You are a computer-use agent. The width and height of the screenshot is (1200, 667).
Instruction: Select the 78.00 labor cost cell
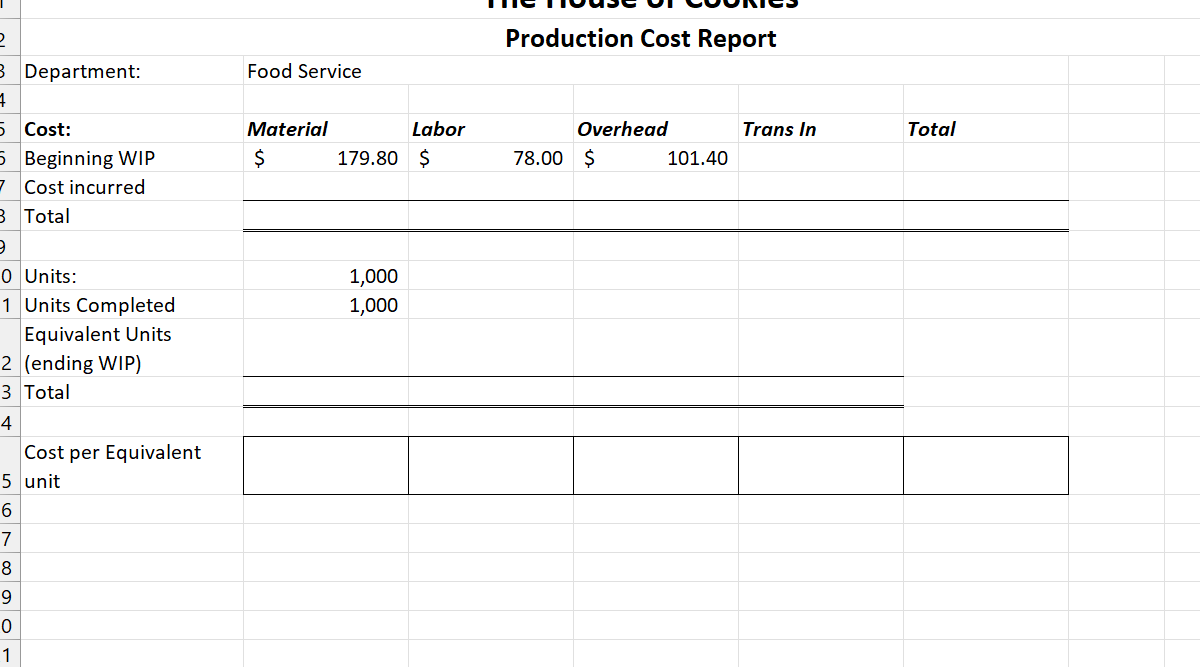(491, 158)
